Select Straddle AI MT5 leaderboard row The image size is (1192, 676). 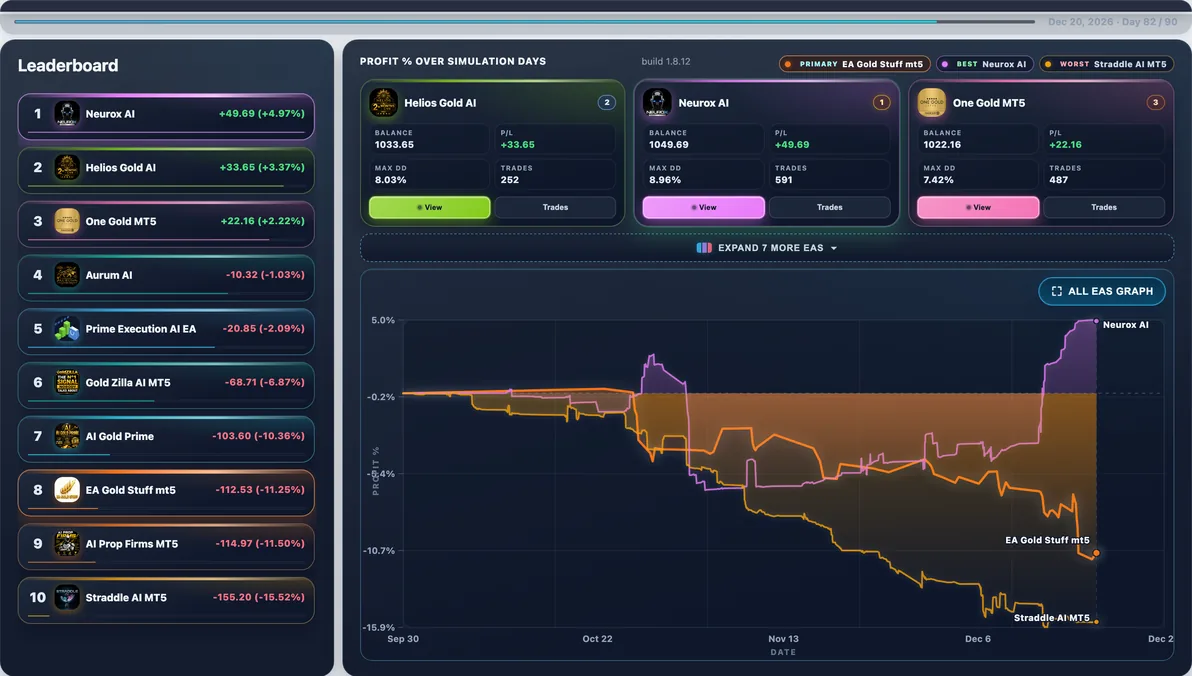coord(166,600)
